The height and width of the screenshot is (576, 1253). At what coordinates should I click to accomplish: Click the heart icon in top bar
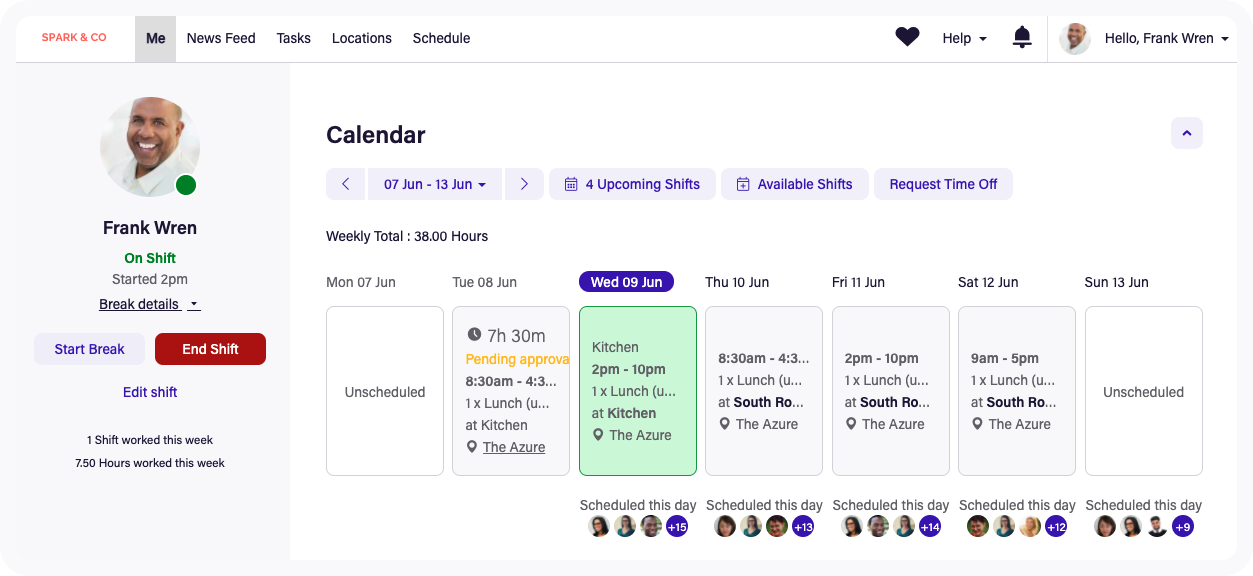click(906, 38)
